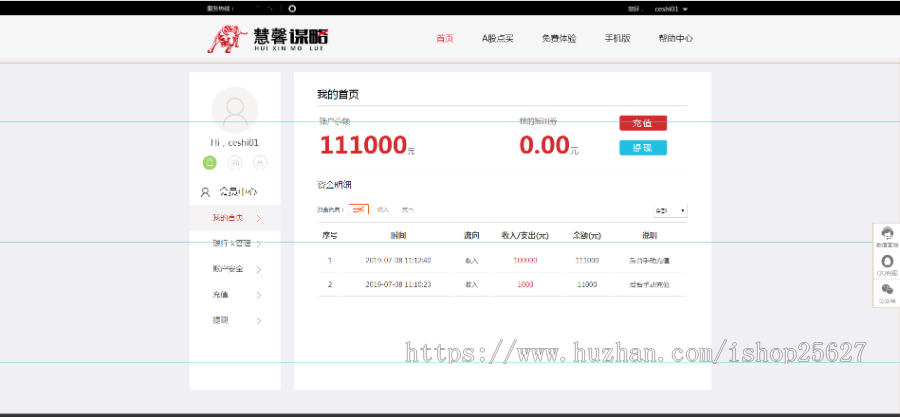
Task: Click the 余额(元) column header
Action: [587, 235]
